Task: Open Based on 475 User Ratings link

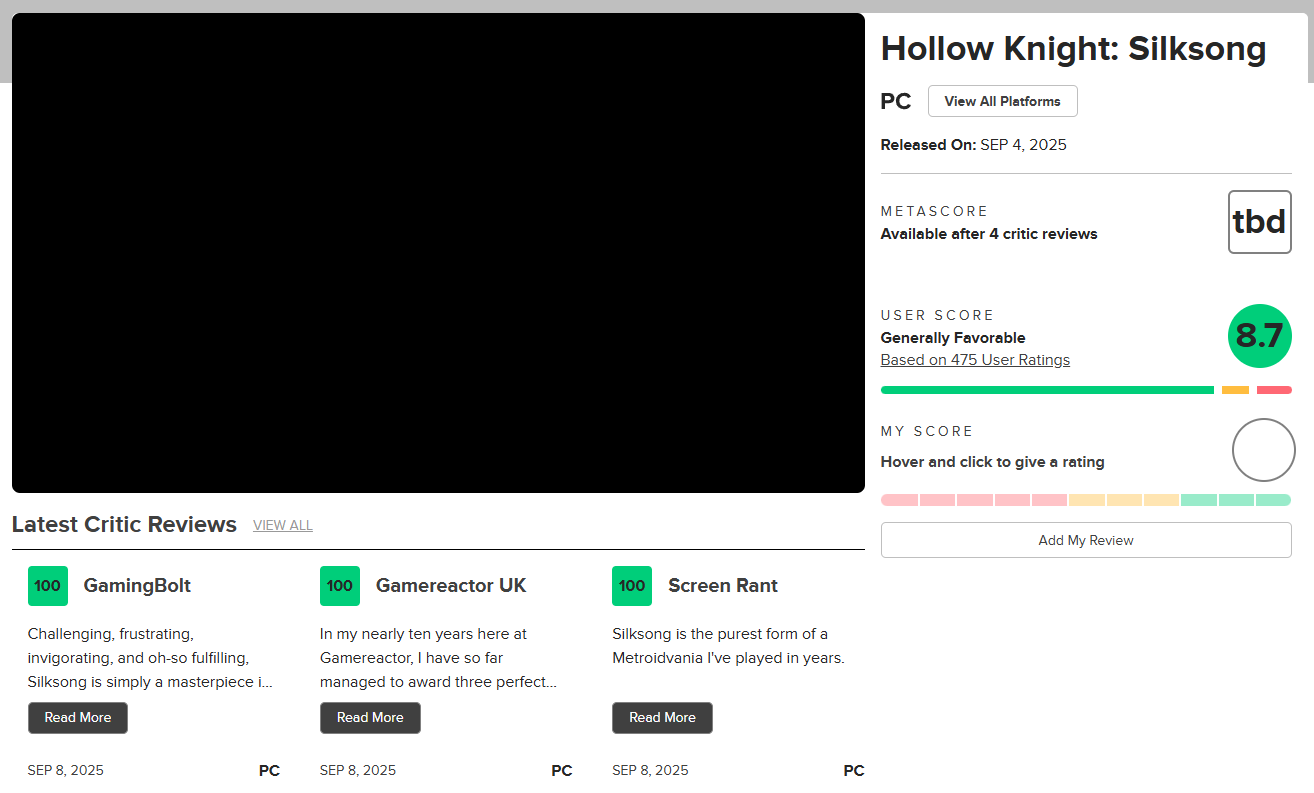Action: pos(975,360)
